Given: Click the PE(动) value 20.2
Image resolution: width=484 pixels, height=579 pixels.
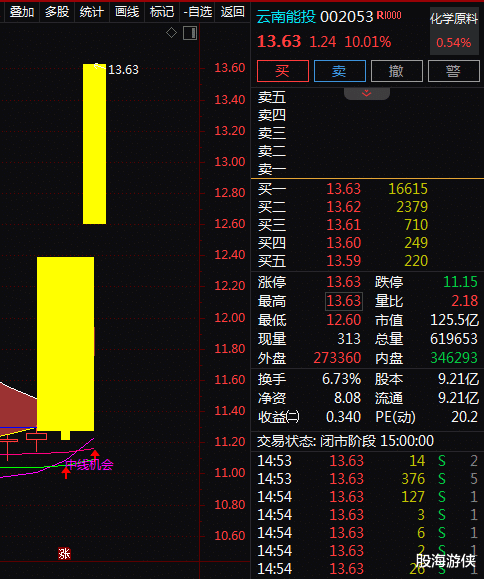Looking at the screenshot, I should coord(465,417).
